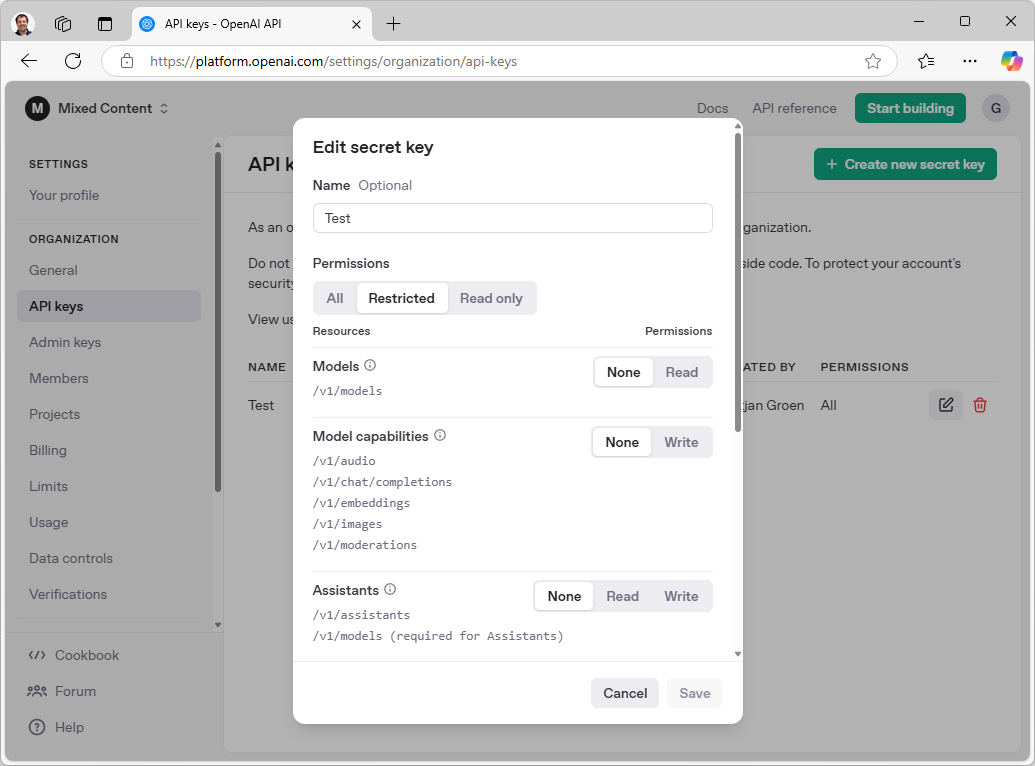Set Model capabilities to None
The height and width of the screenshot is (766, 1035).
coord(622,442)
